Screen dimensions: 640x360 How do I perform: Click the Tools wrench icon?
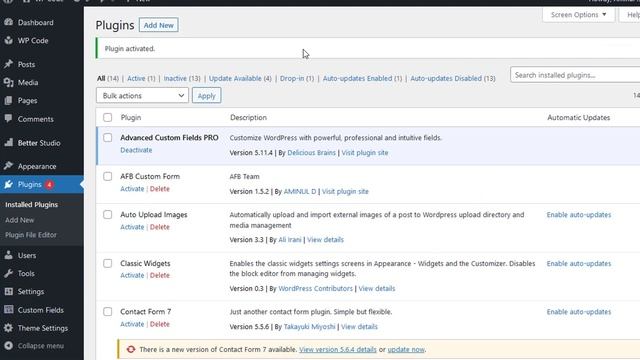point(9,273)
